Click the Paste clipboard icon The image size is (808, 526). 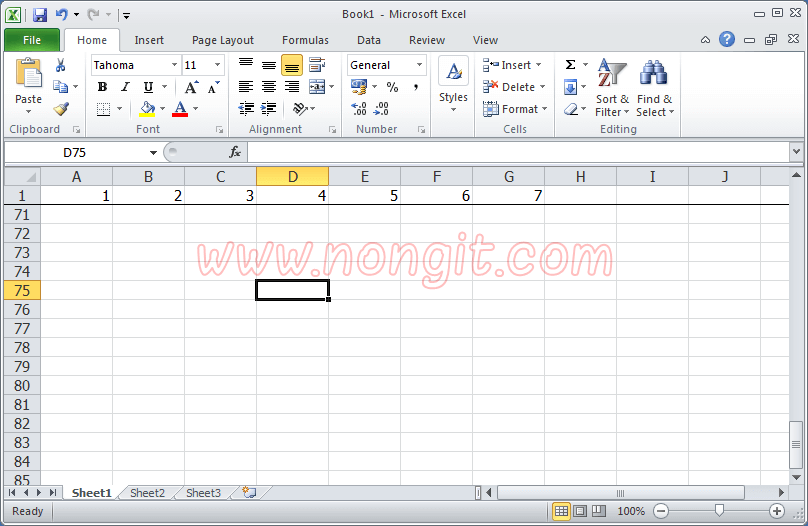28,74
